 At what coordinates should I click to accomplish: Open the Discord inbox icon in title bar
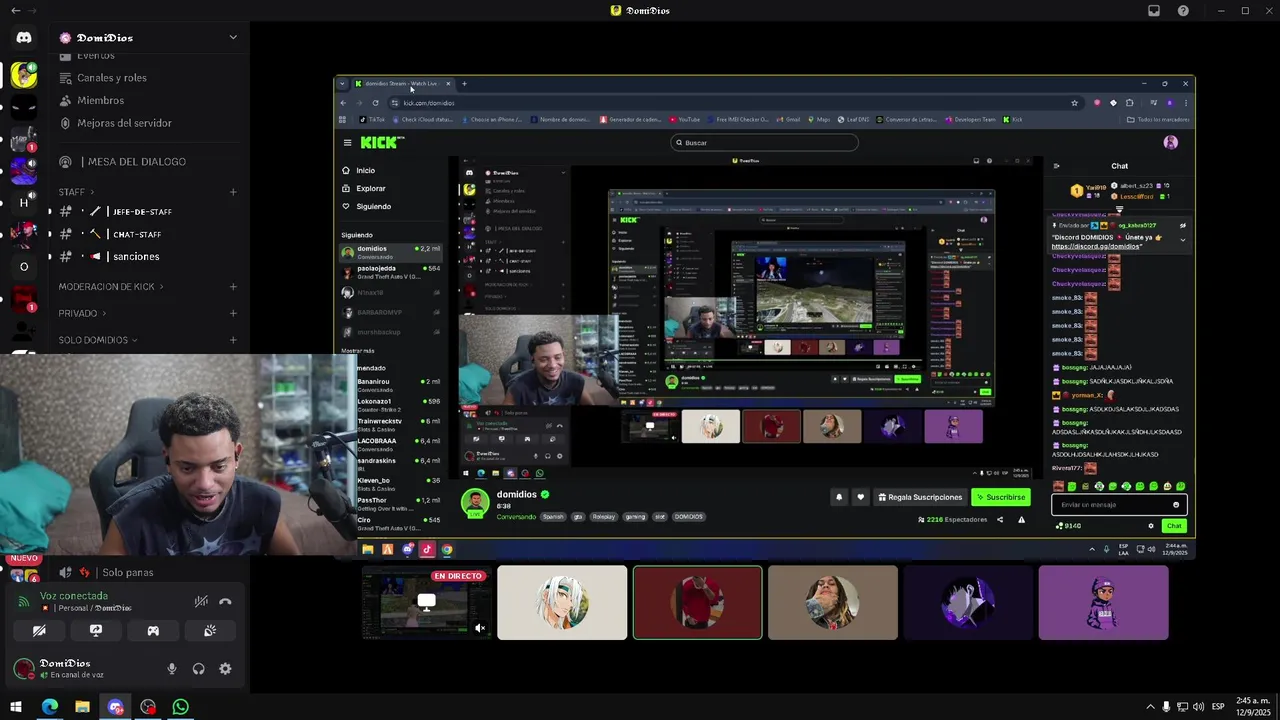coord(1154,11)
